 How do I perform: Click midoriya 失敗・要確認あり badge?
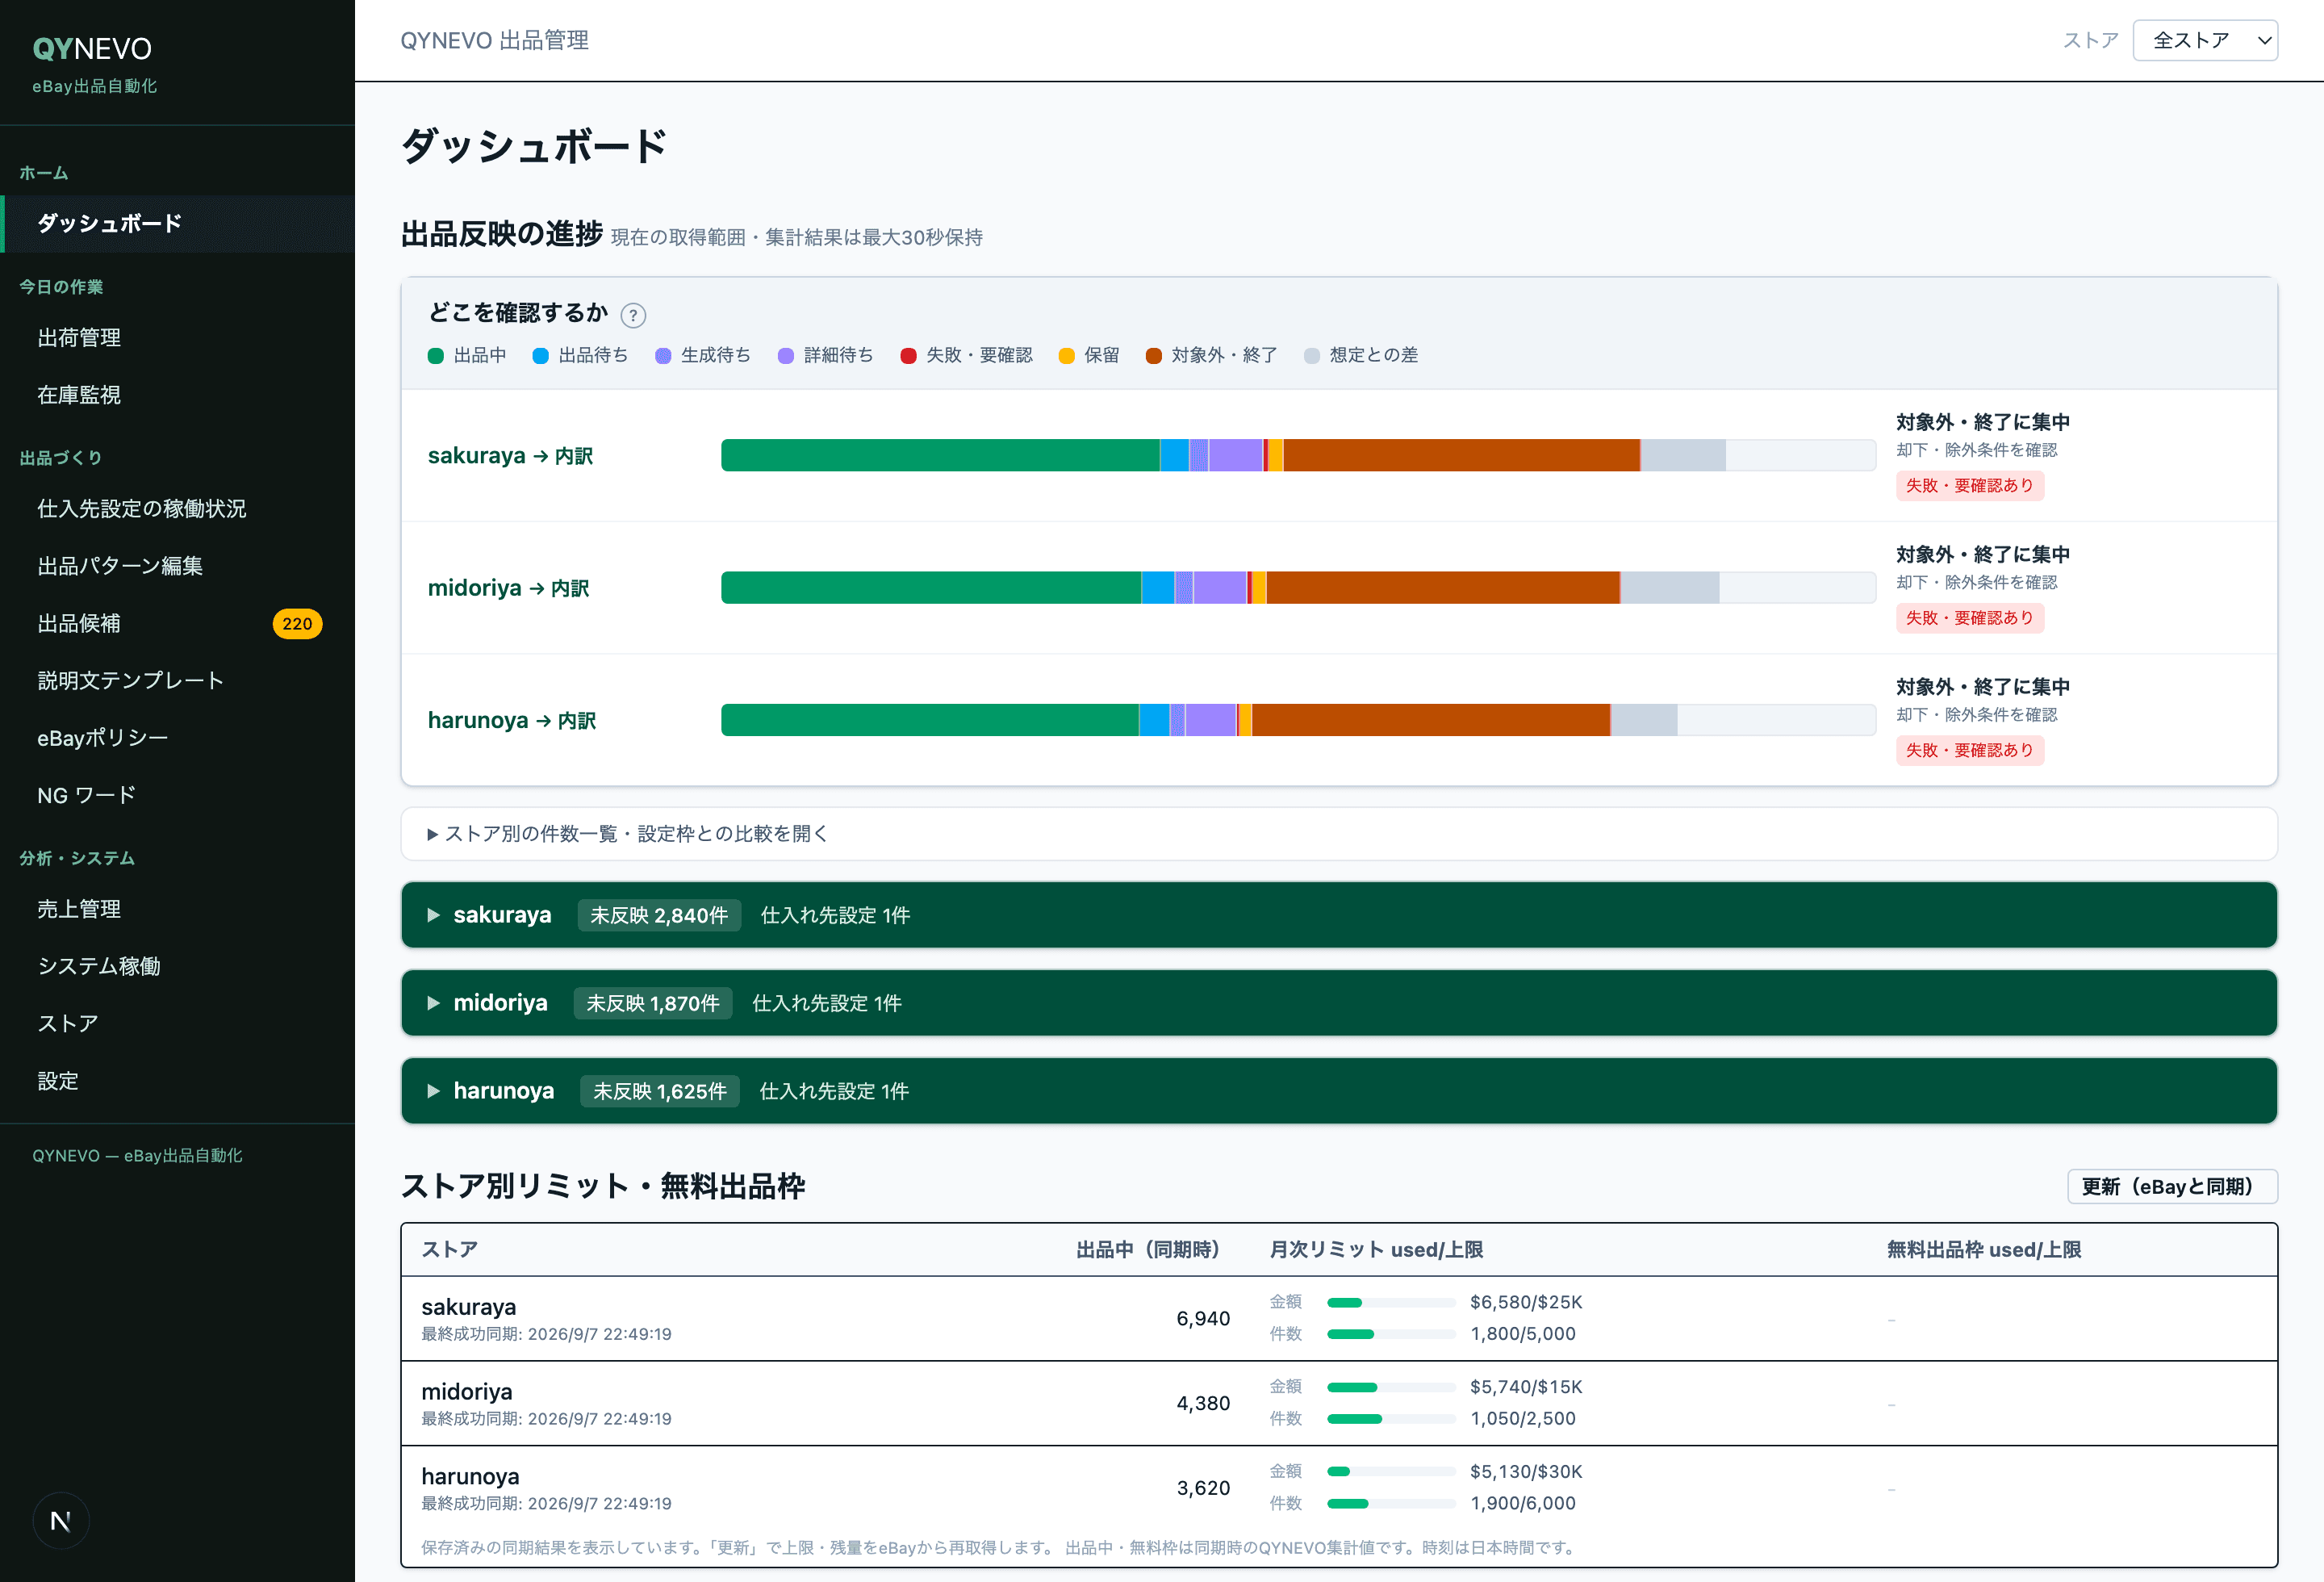point(1969,618)
